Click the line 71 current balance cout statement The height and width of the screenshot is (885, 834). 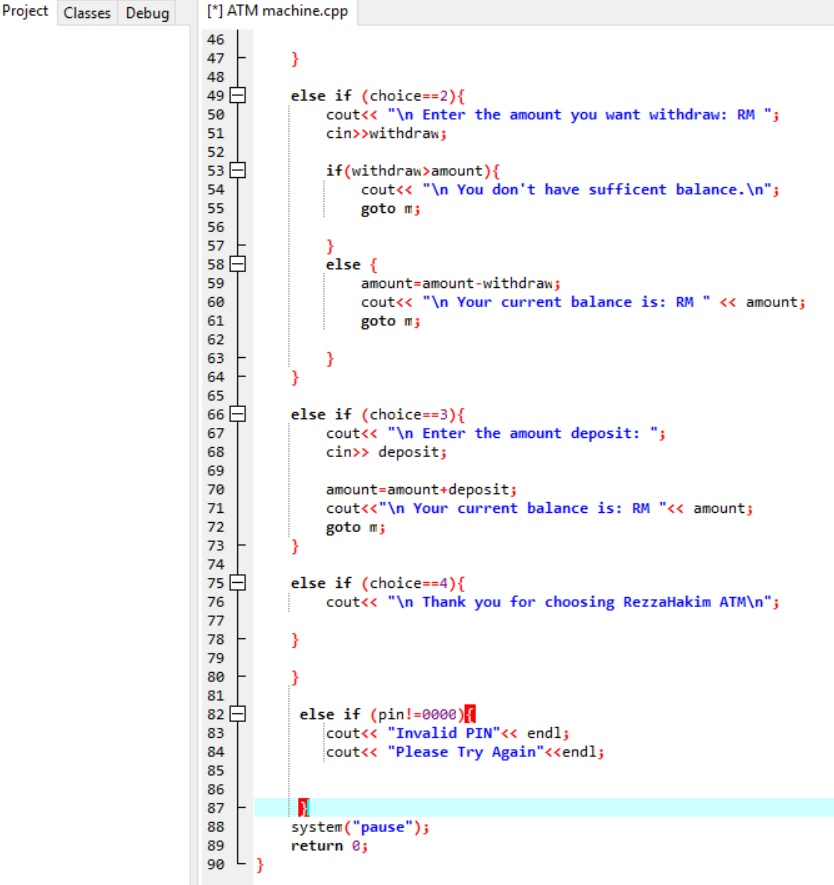[539, 508]
